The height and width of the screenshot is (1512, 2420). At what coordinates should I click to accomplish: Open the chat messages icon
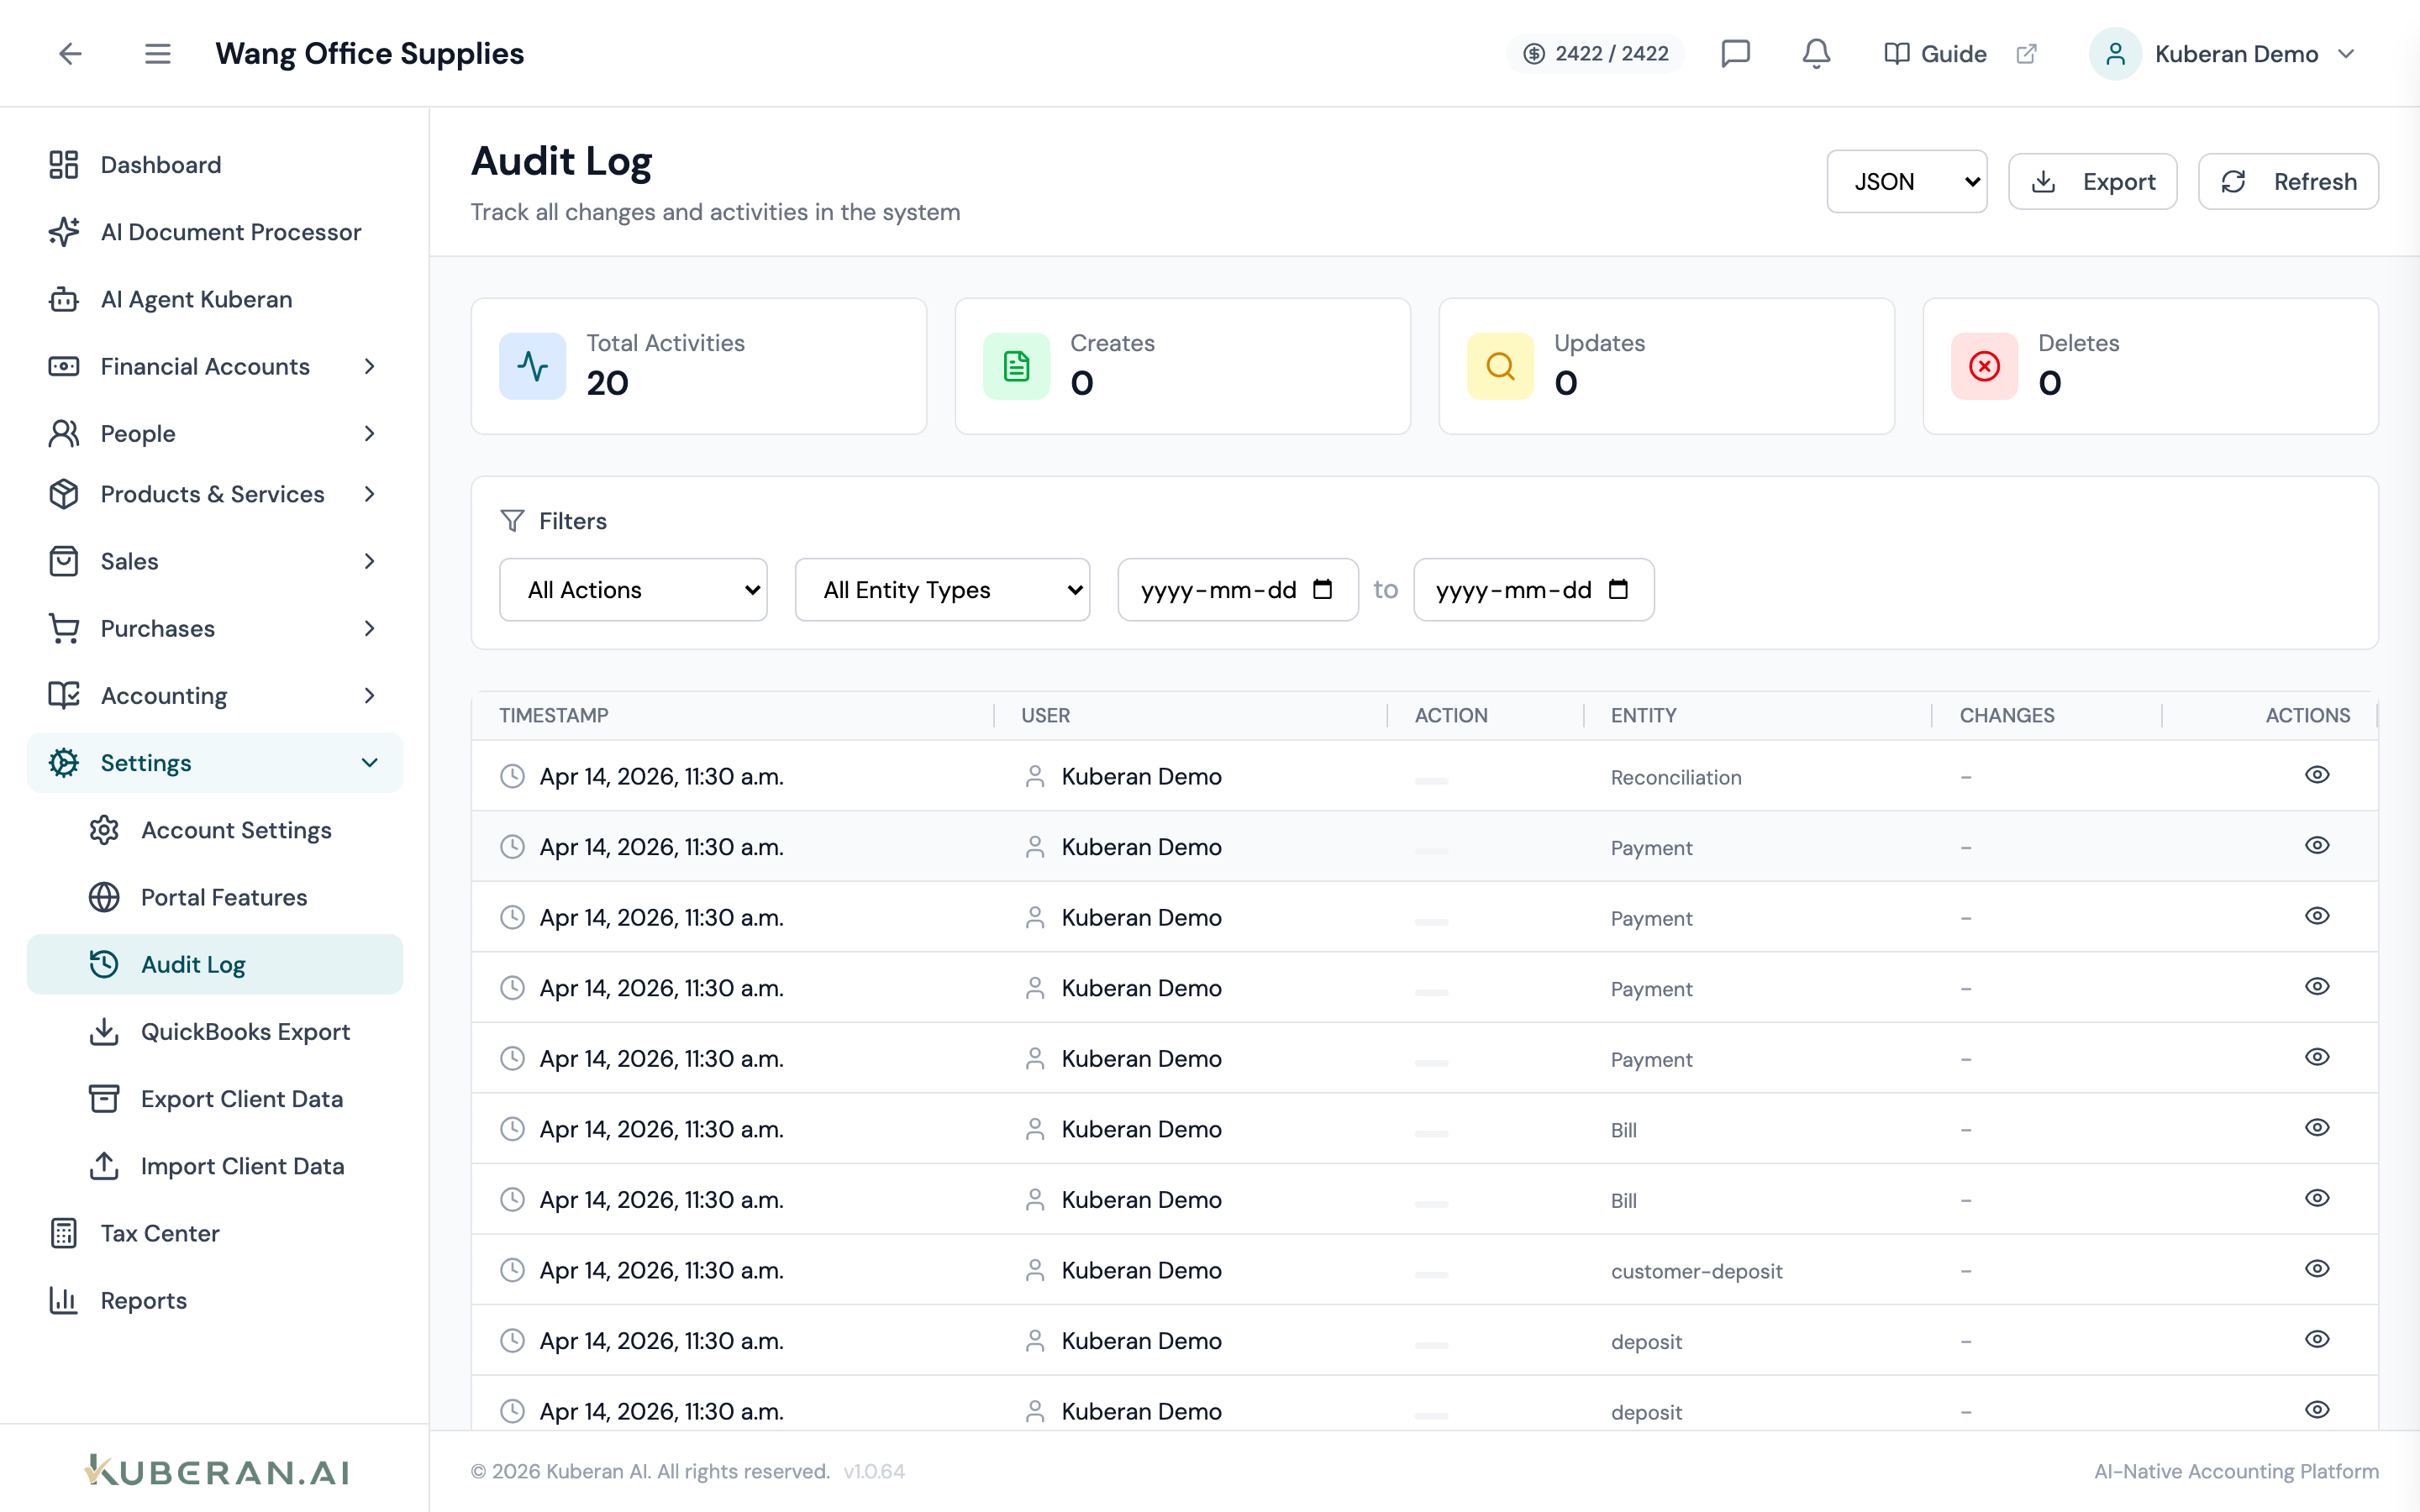pyautogui.click(x=1735, y=54)
